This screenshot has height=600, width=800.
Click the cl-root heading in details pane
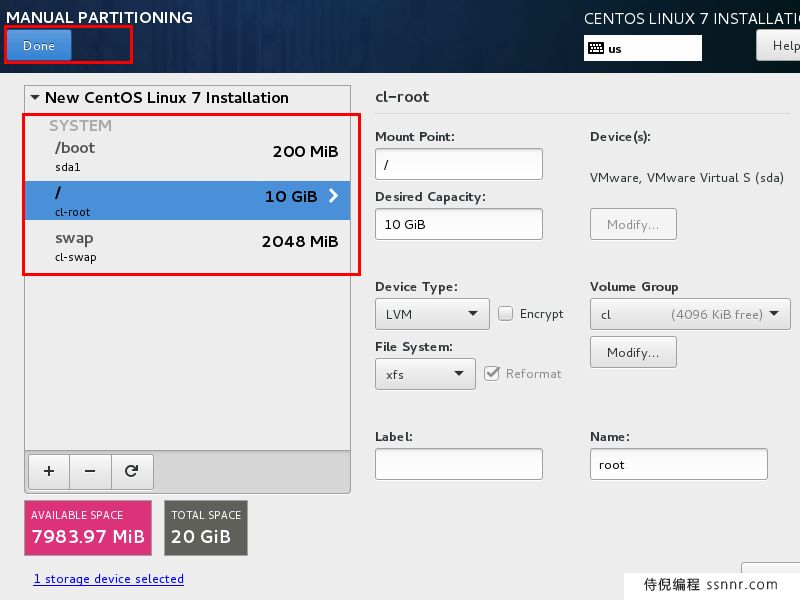pos(402,97)
